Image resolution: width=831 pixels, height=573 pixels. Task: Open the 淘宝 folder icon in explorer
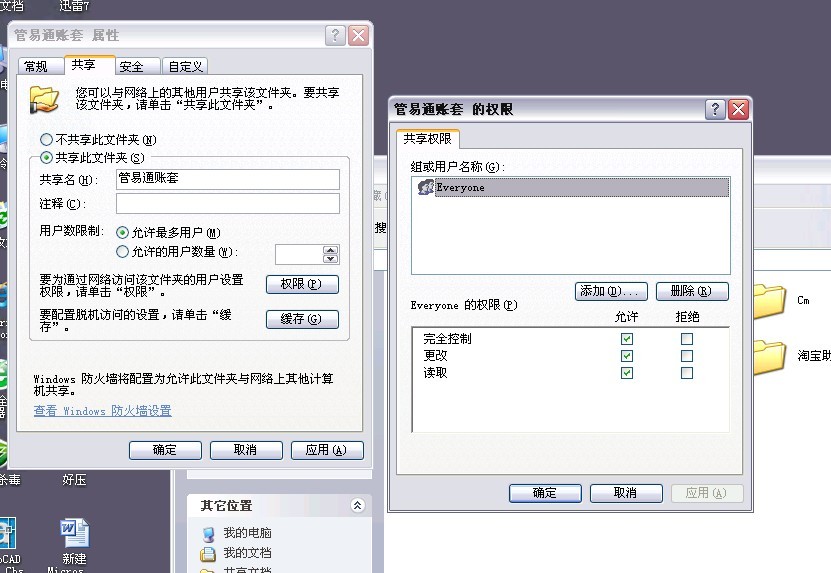pyautogui.click(x=768, y=356)
